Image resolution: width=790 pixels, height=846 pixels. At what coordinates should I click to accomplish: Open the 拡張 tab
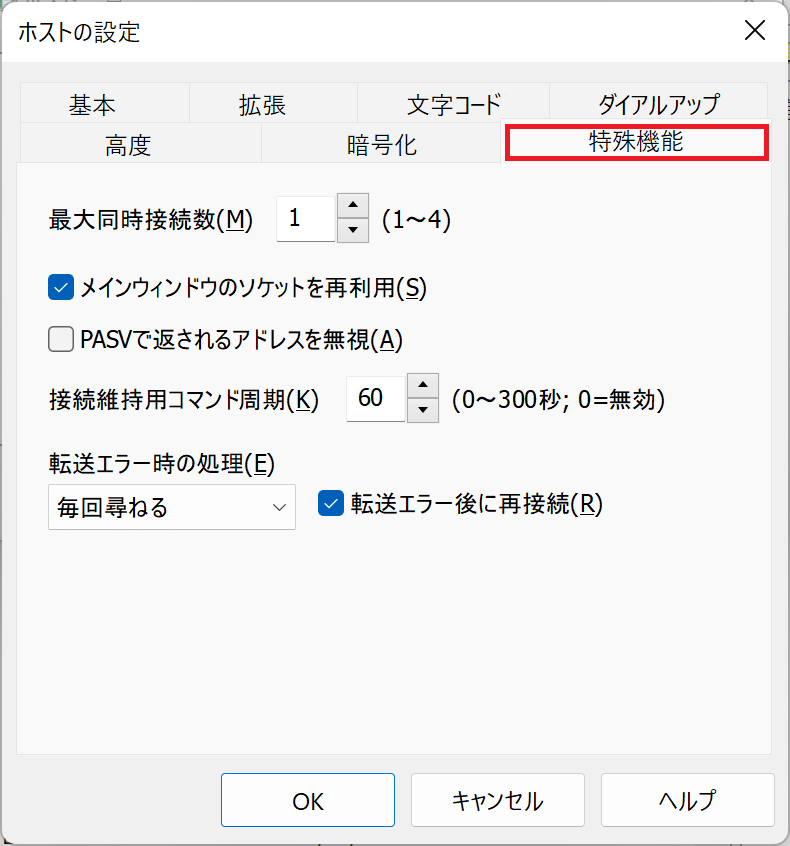click(x=262, y=104)
